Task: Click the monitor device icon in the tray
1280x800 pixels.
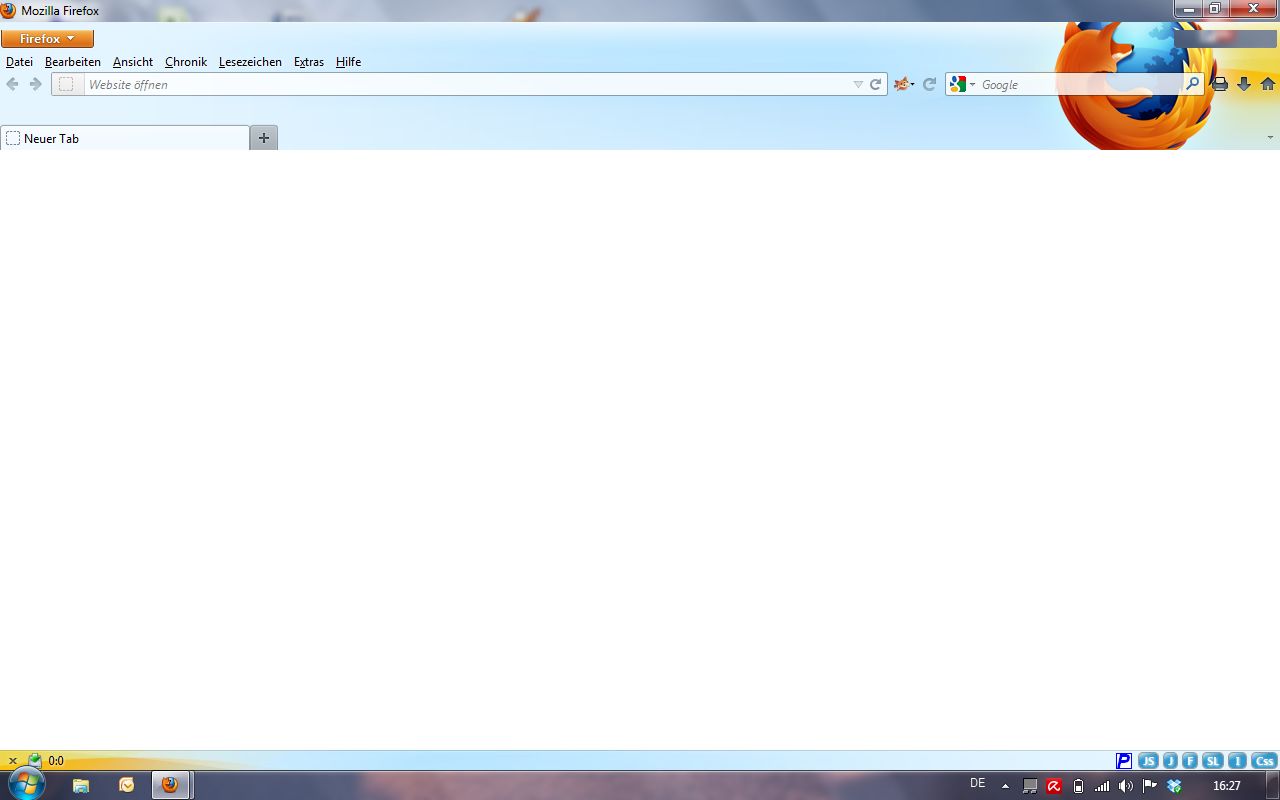Action: click(x=1030, y=786)
